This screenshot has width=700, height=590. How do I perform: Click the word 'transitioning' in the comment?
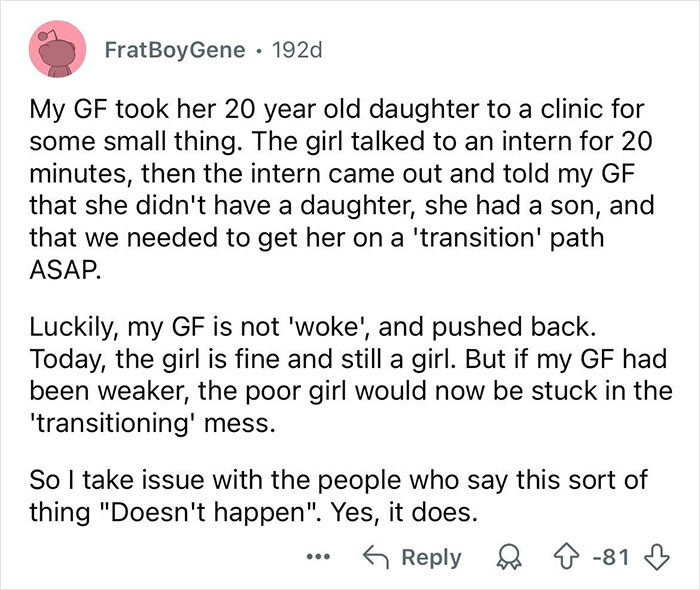tap(113, 424)
